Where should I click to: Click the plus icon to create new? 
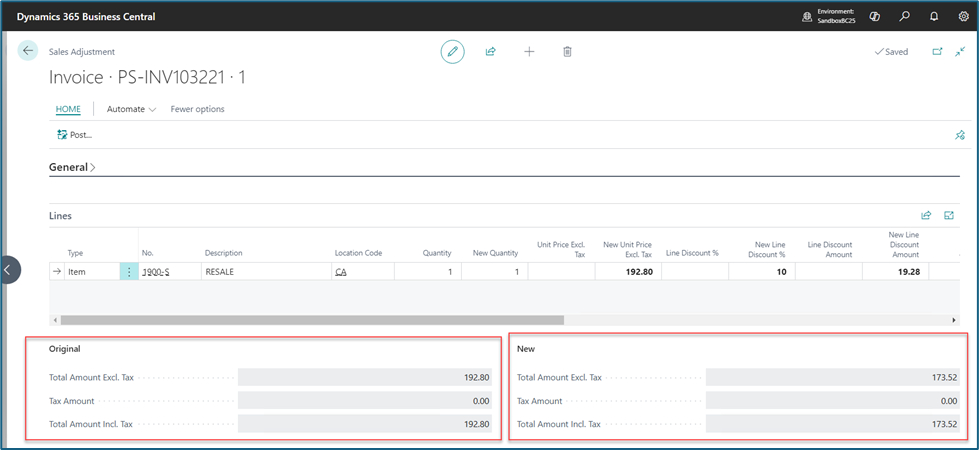(529, 52)
